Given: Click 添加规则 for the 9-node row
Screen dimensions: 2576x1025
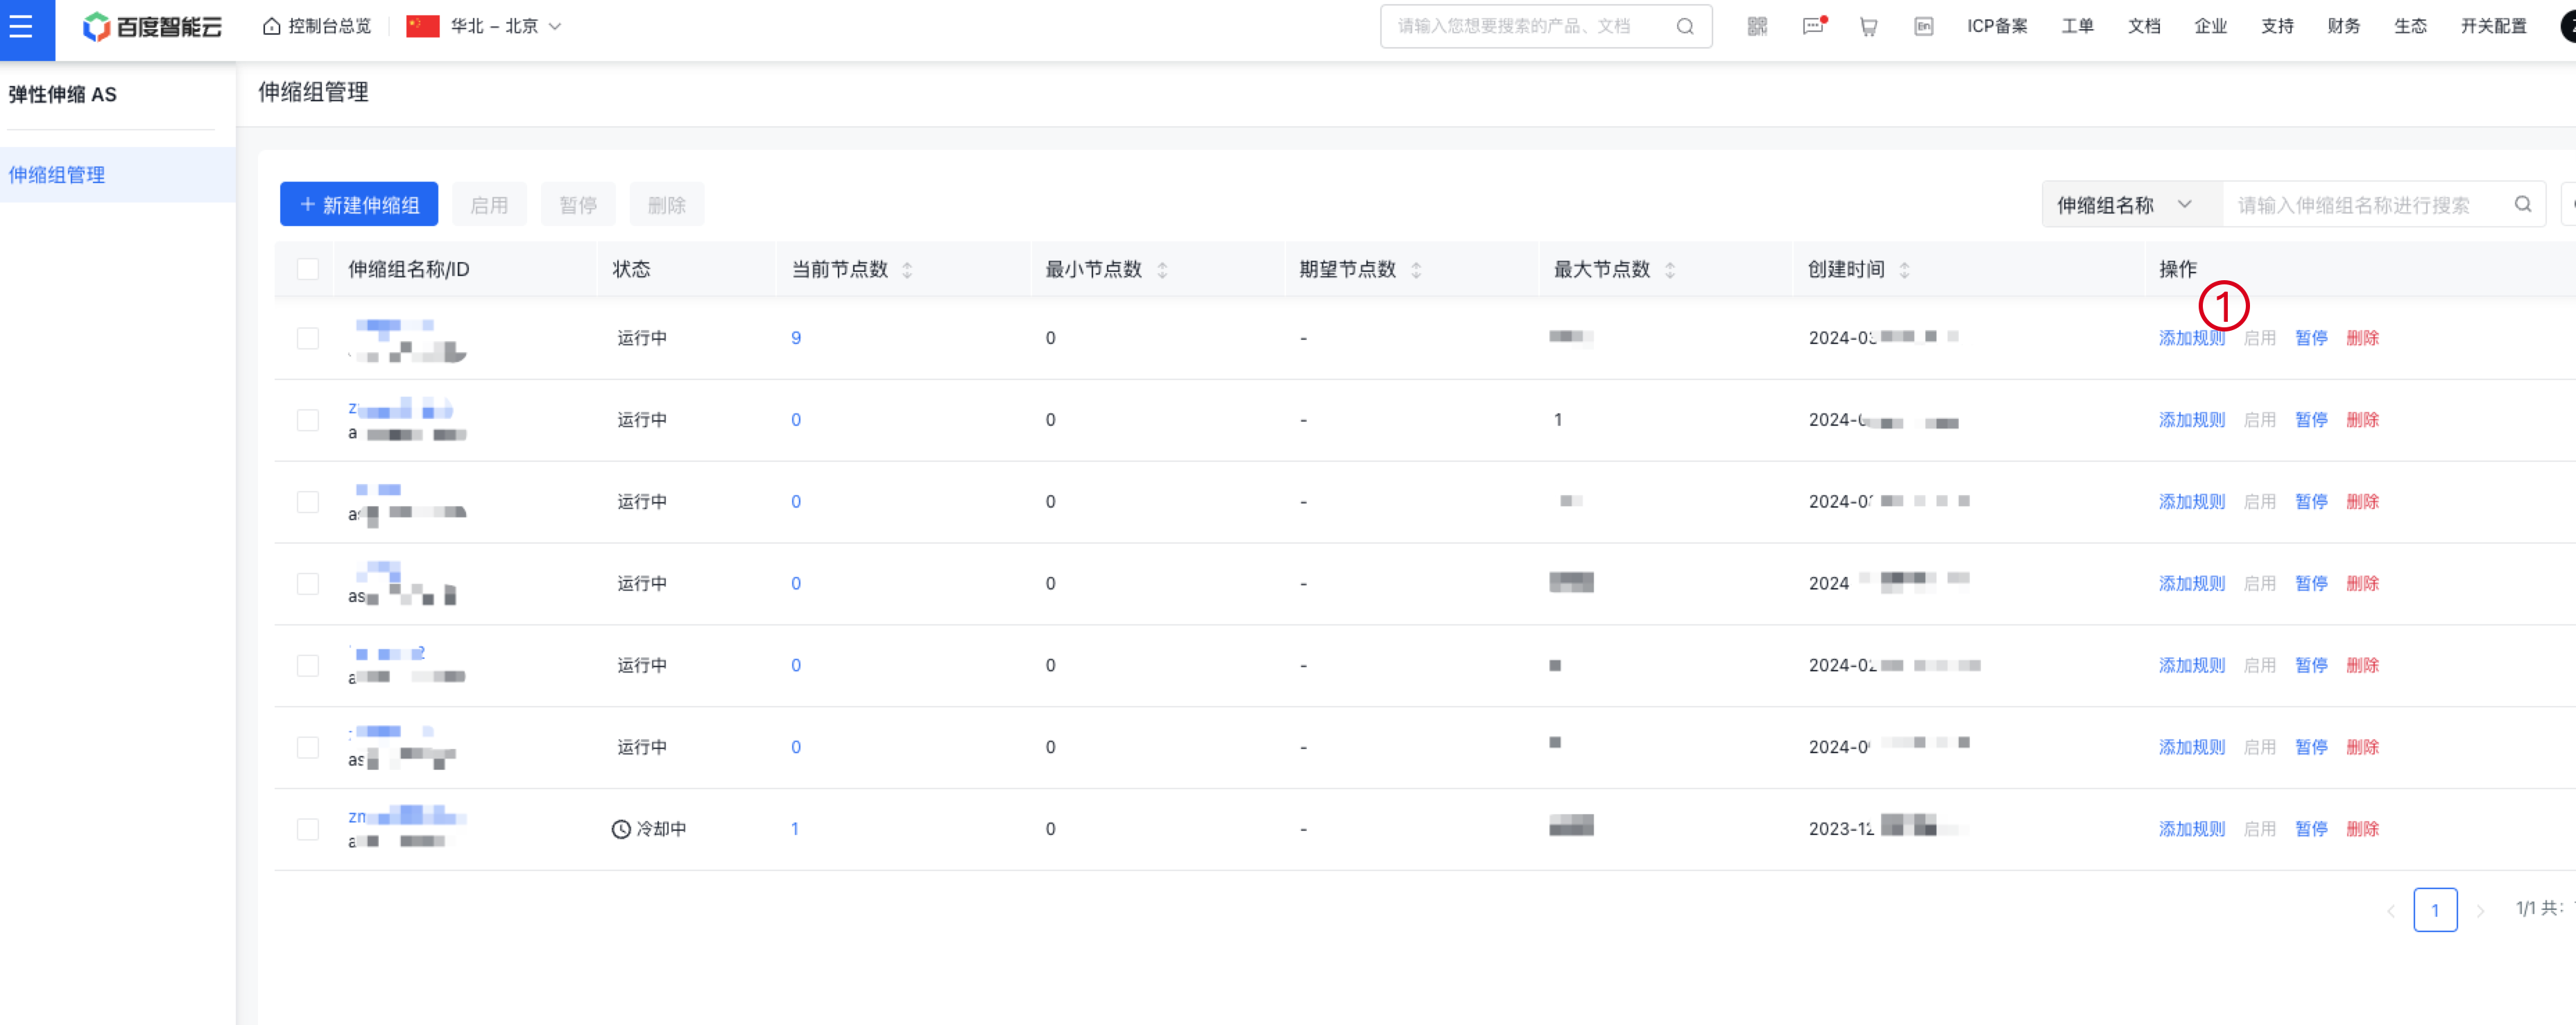Looking at the screenshot, I should [2191, 339].
